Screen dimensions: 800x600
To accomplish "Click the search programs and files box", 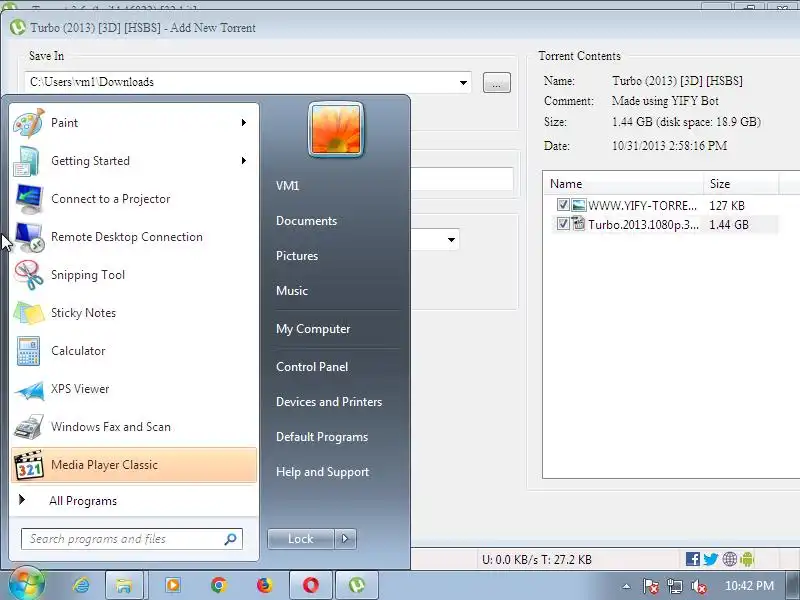I will click(x=132, y=539).
